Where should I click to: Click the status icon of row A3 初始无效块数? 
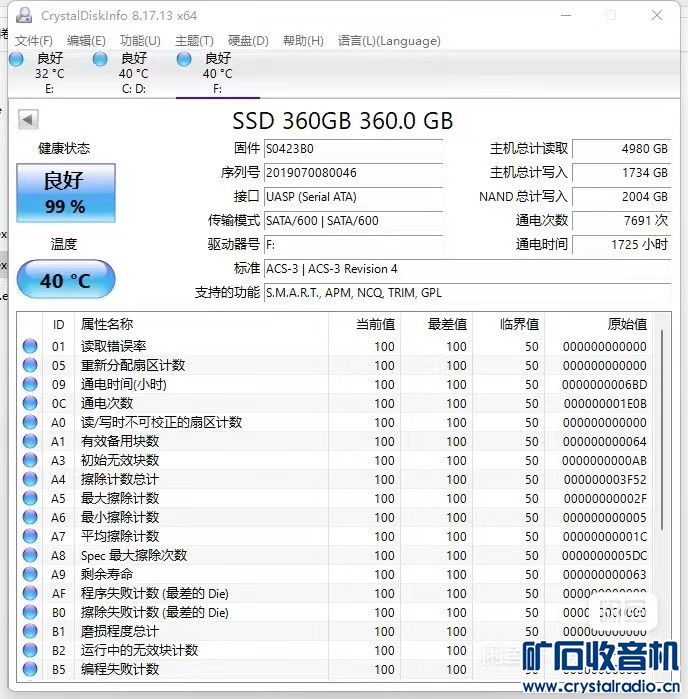30,460
